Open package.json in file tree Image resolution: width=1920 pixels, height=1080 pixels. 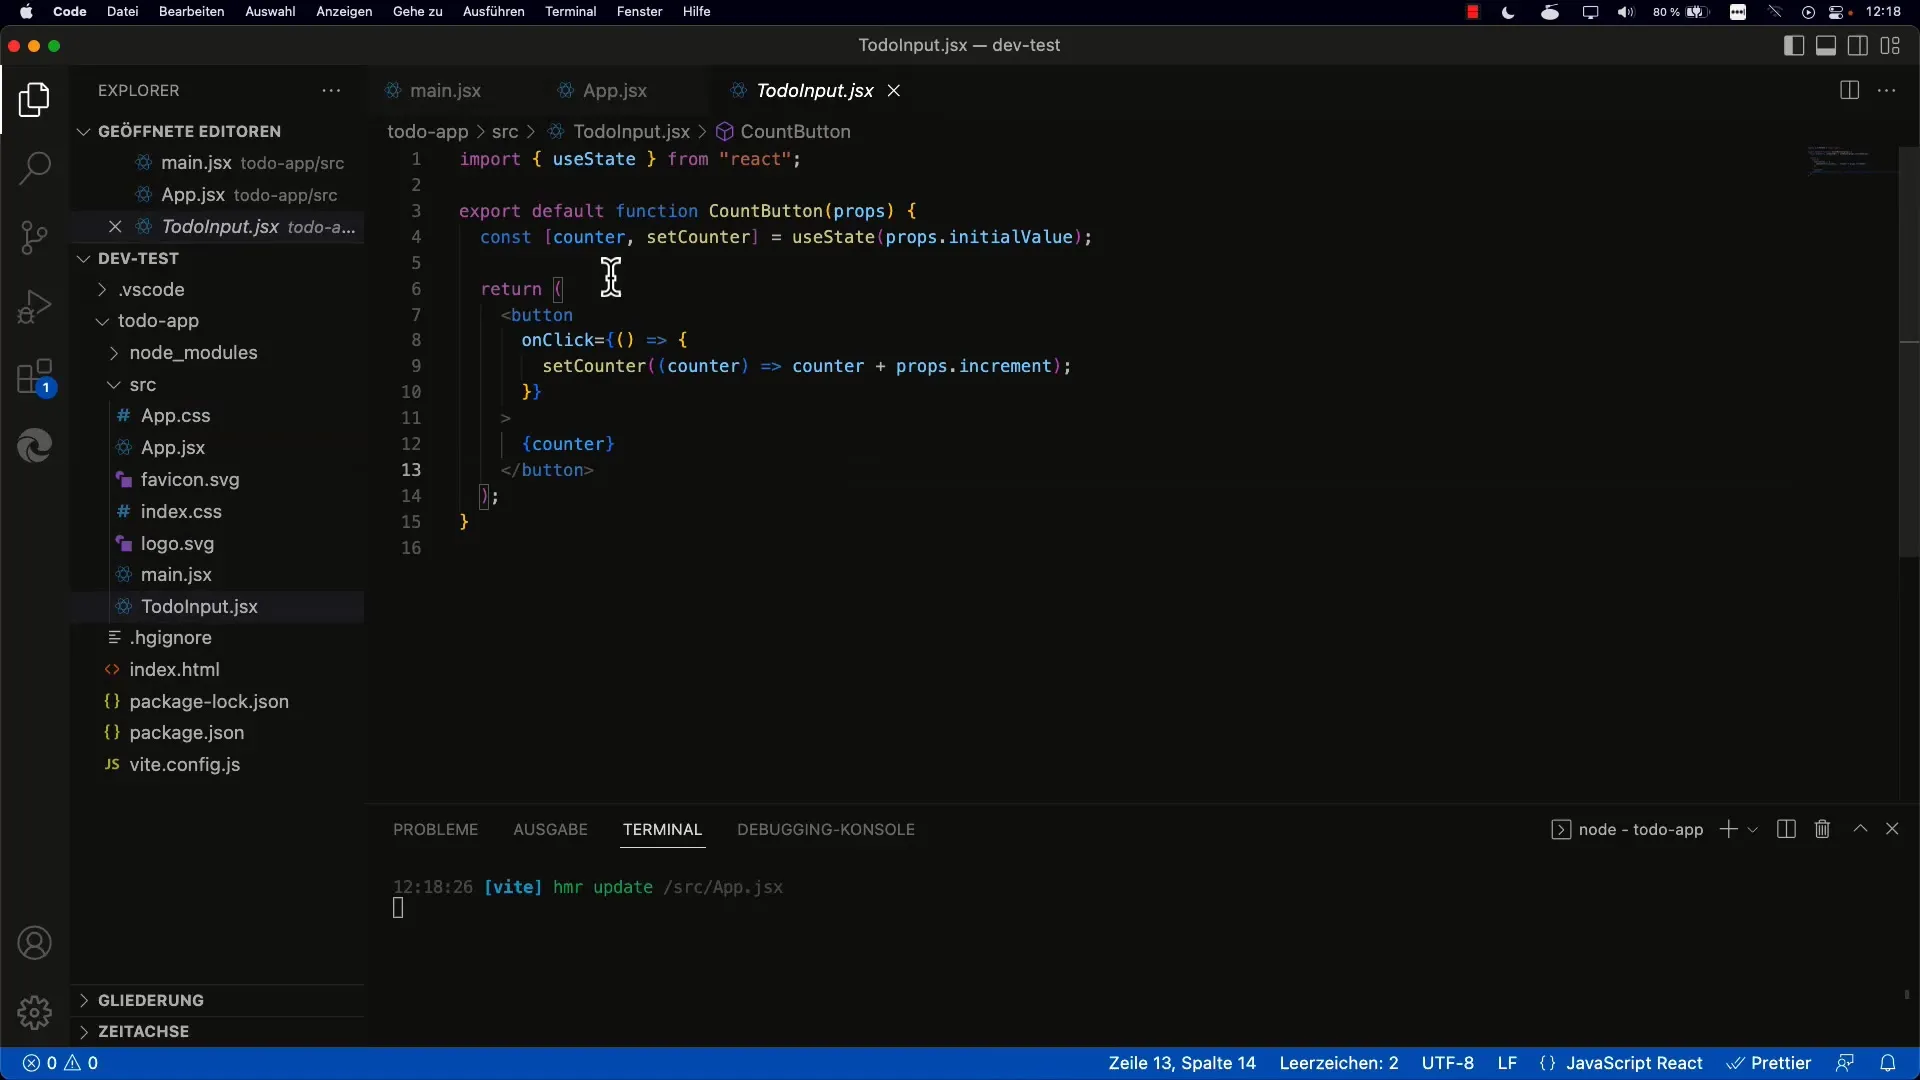tap(186, 733)
